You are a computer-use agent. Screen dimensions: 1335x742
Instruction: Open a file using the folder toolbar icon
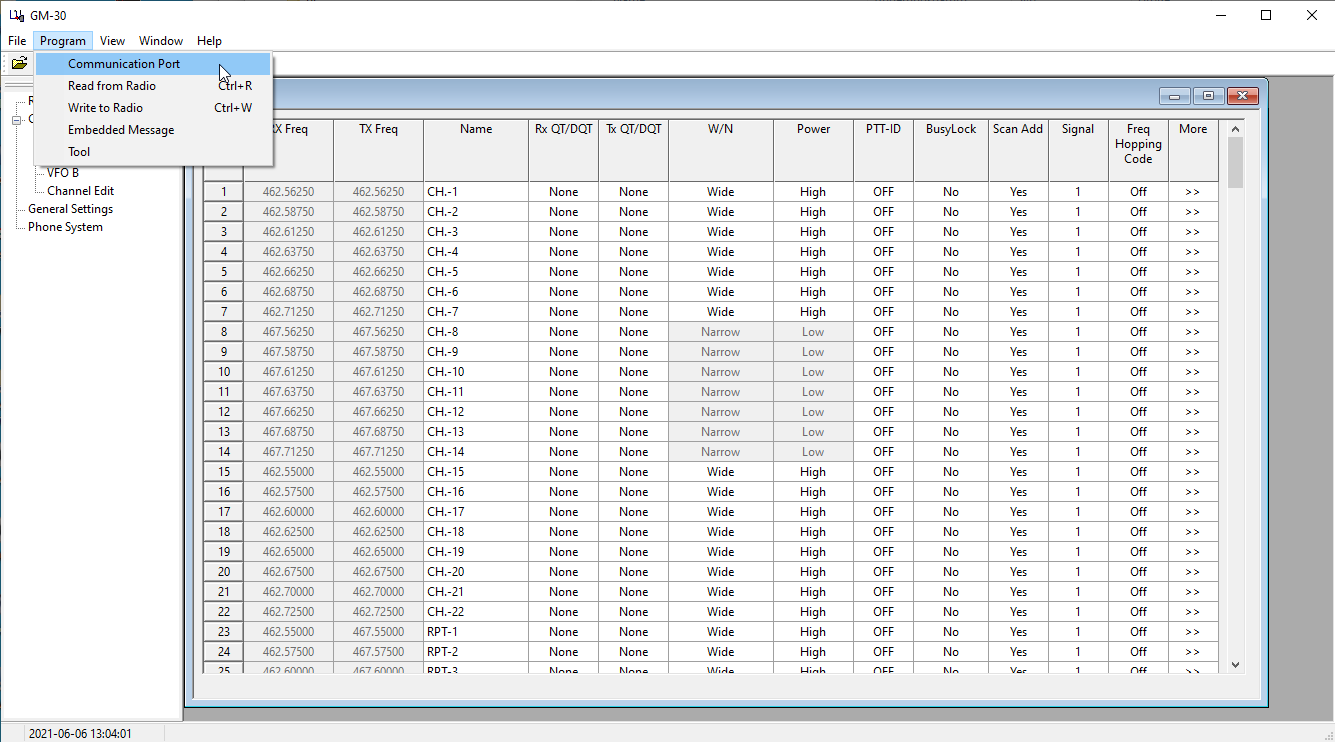(x=19, y=62)
